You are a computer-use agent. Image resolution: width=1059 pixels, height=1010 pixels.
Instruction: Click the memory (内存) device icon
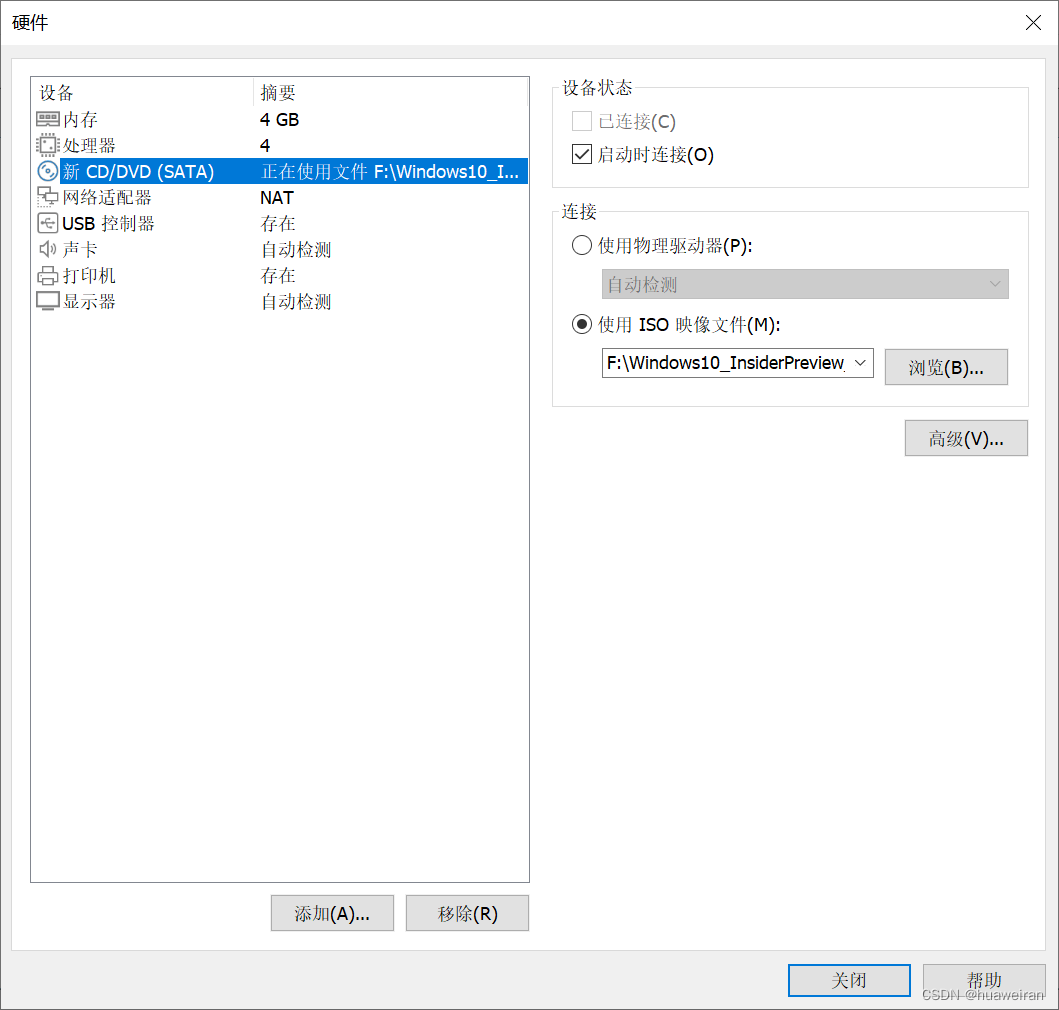tap(47, 120)
